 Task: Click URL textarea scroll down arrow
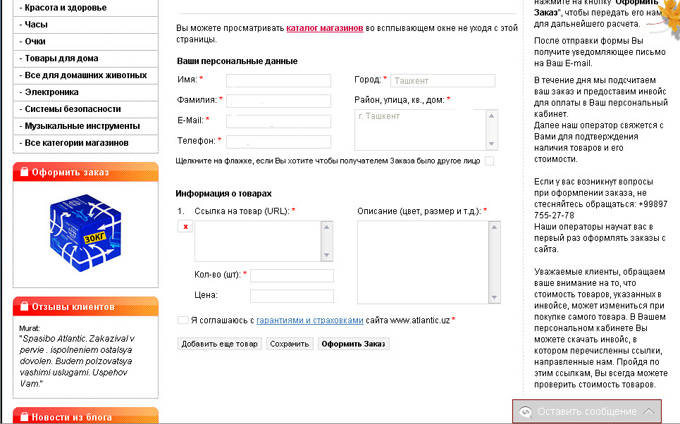[x=327, y=255]
